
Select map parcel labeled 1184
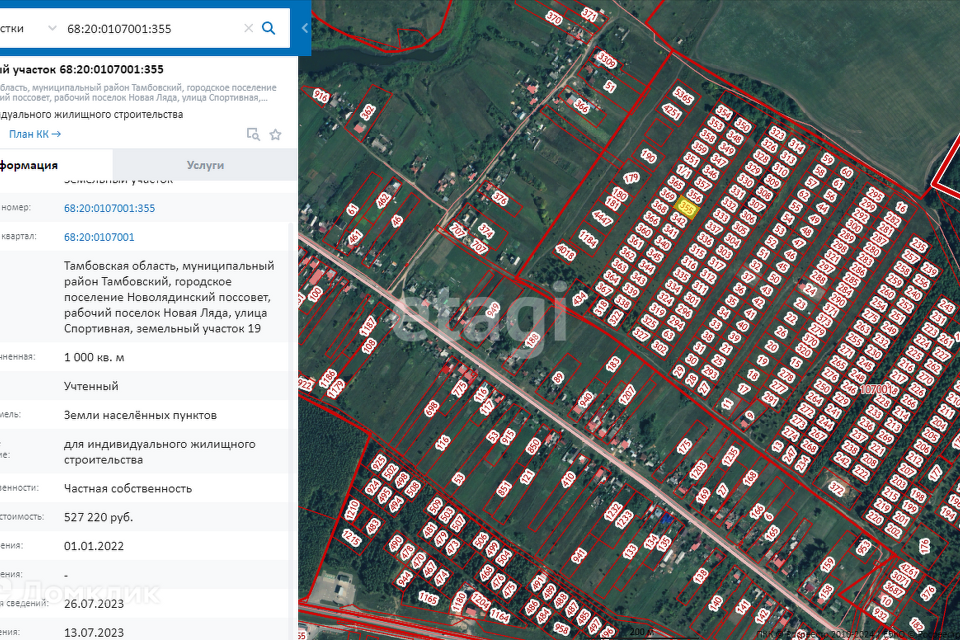(587, 240)
